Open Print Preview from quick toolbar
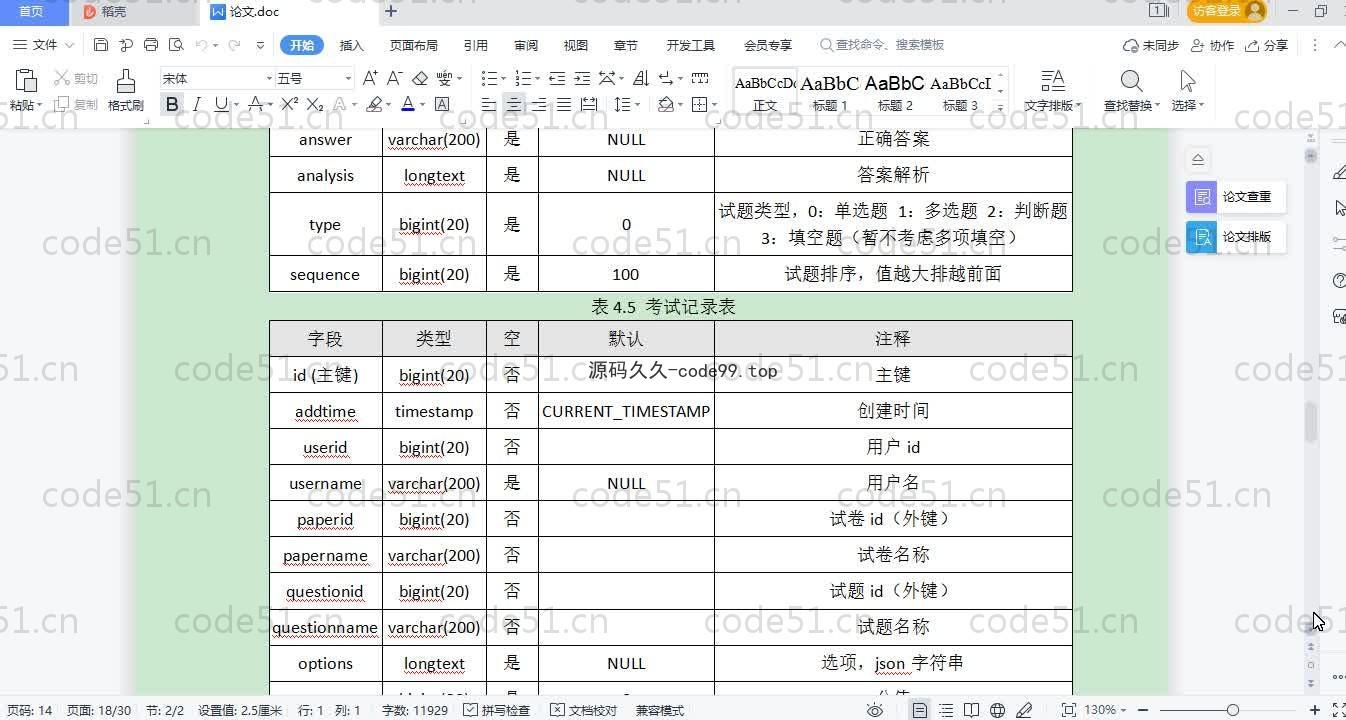Image resolution: width=1346 pixels, height=720 pixels. 176,45
